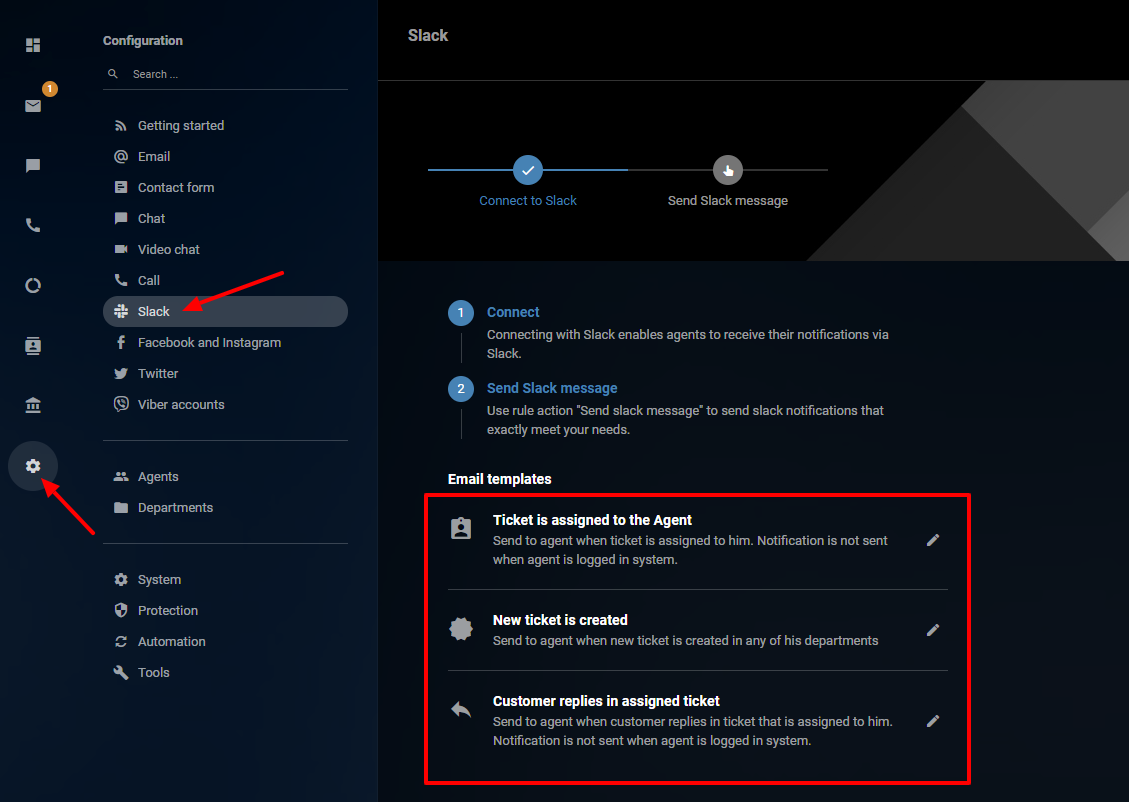Open Facebook and Instagram settings
Viewport: 1129px width, 802px height.
coord(225,343)
